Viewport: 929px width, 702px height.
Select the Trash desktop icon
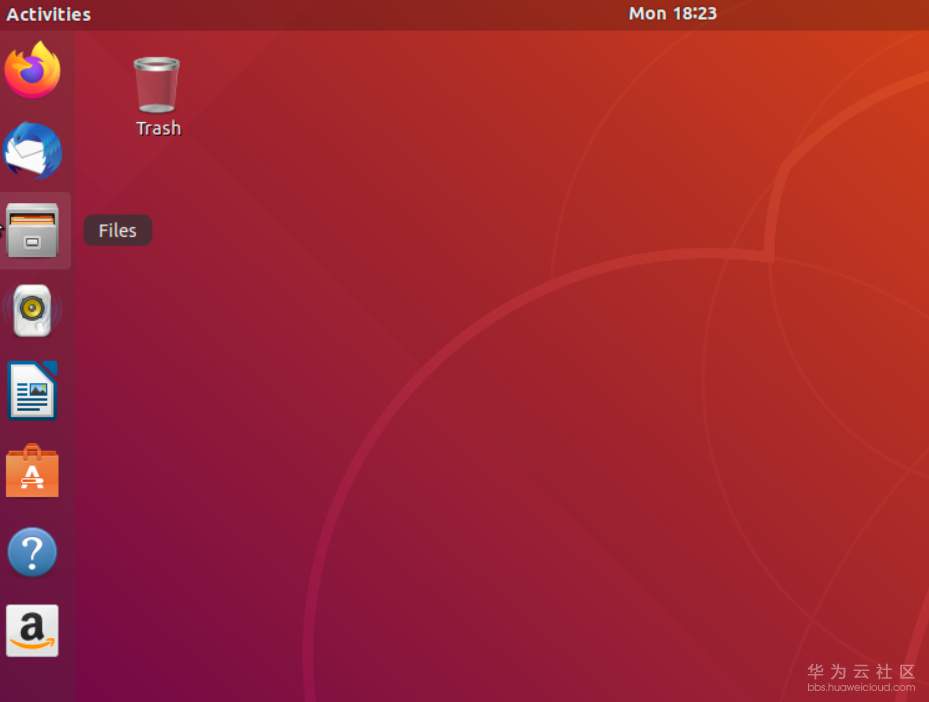157,97
